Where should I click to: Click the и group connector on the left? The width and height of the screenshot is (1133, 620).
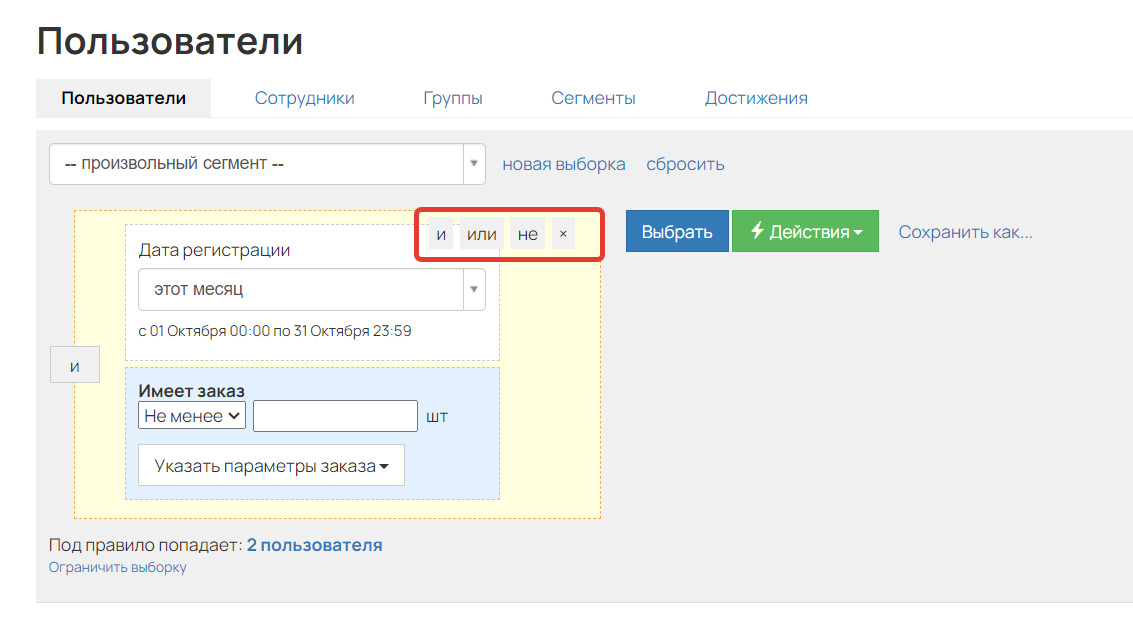point(74,366)
